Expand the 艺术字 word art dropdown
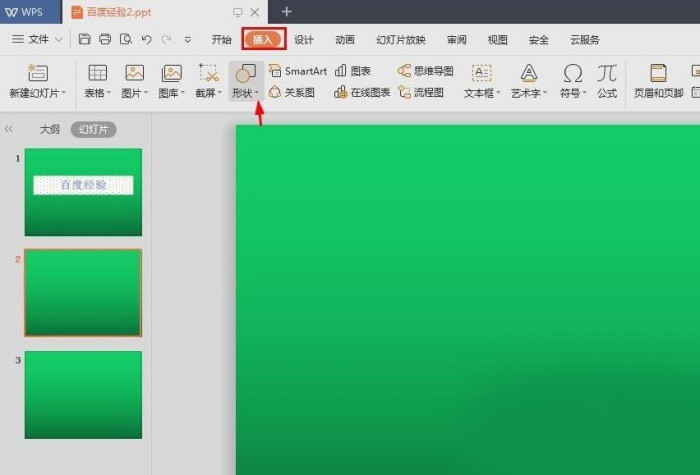The height and width of the screenshot is (475, 700). click(x=545, y=93)
